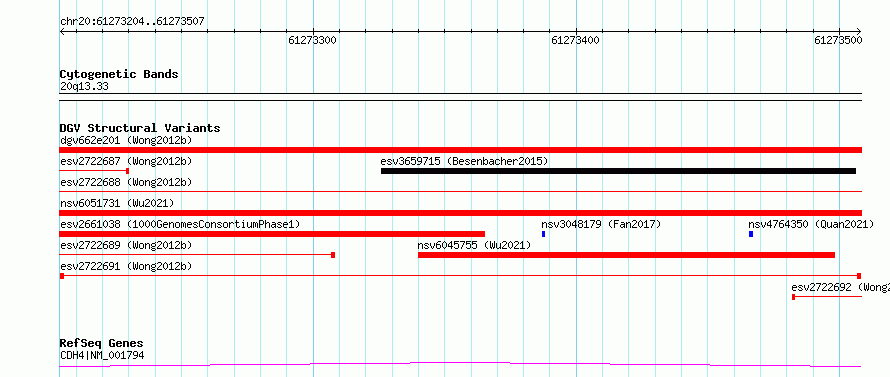This screenshot has height=377, width=890.
Task: Select the dgv662e201 (Wong2012b) label
Action: click(126, 140)
